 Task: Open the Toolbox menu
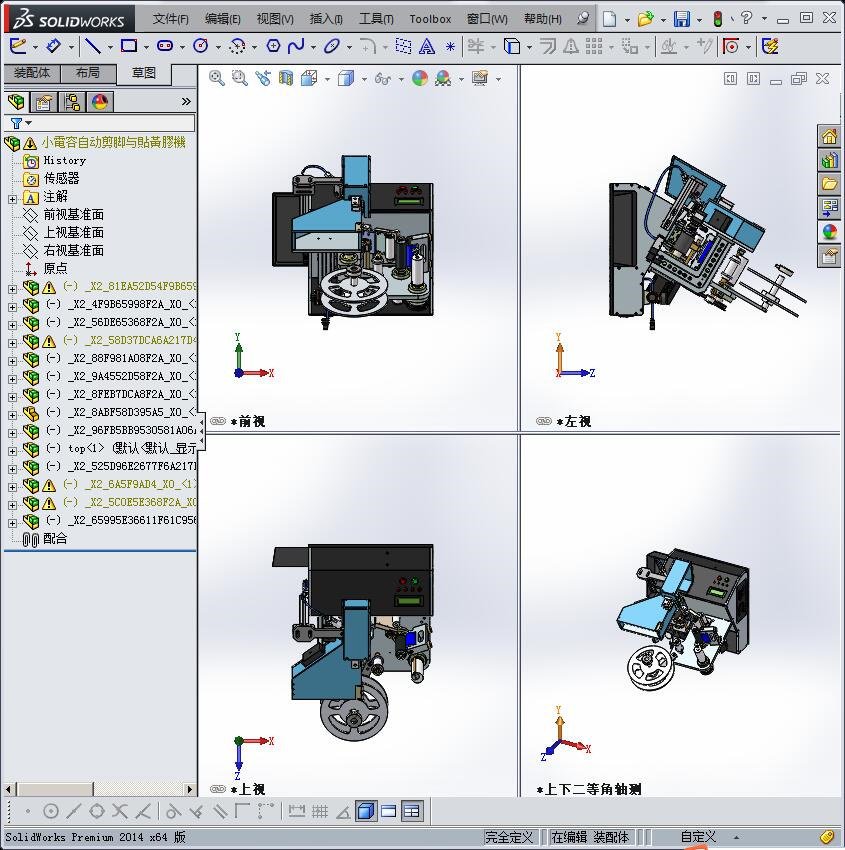430,19
